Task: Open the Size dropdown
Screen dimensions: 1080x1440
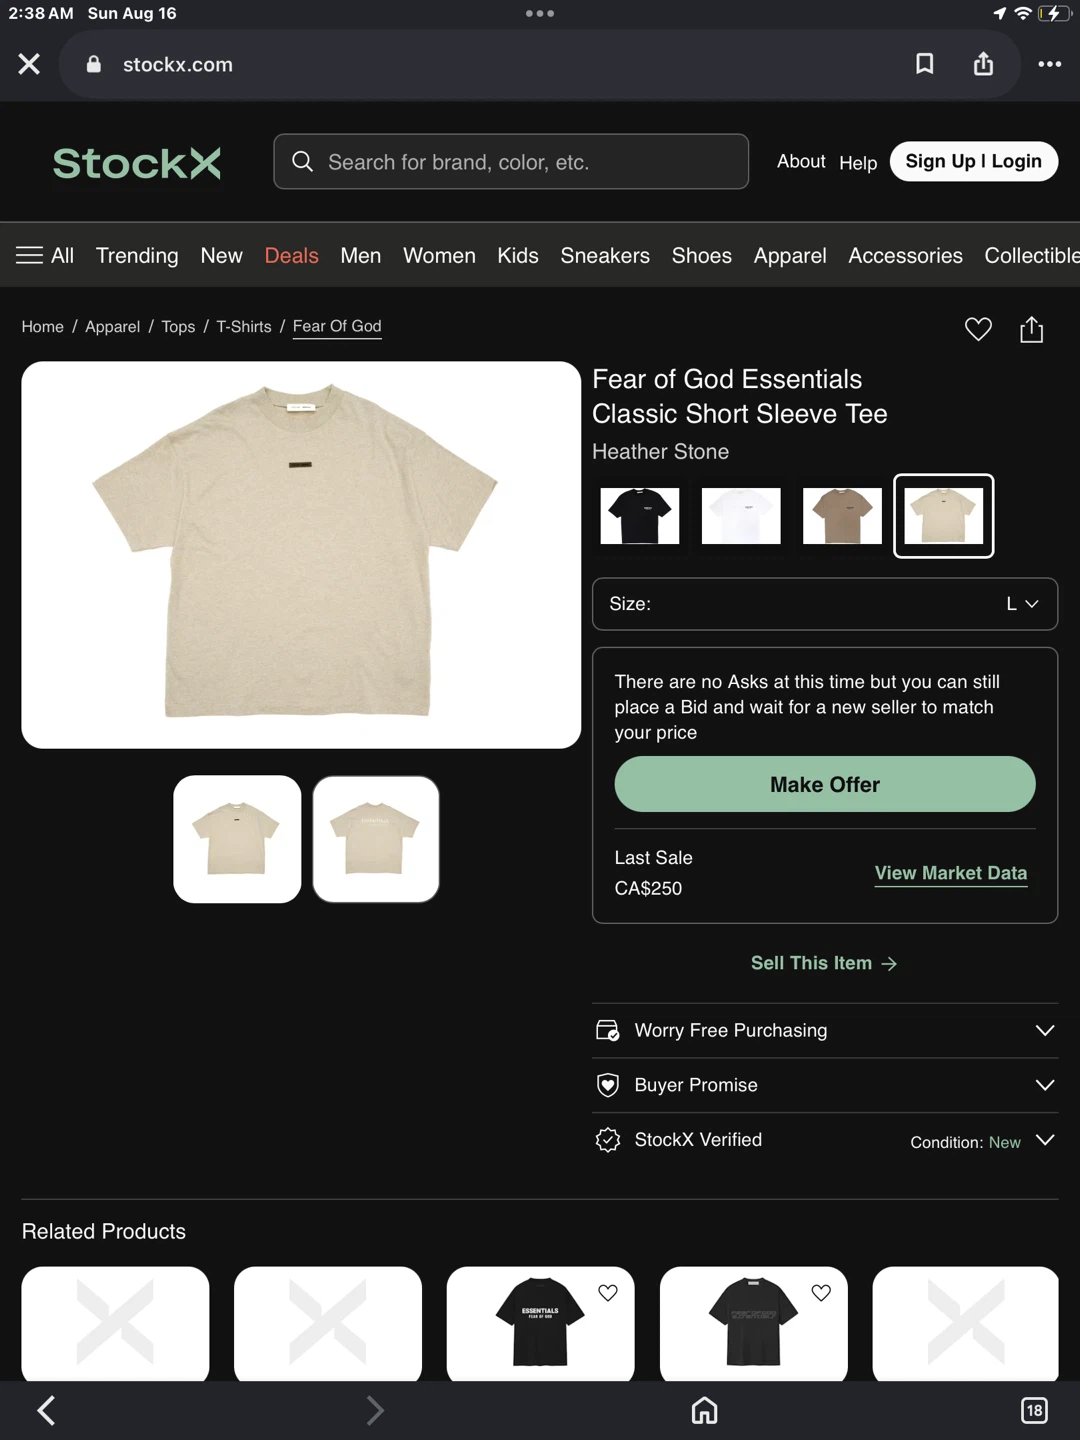Action: (x=825, y=604)
